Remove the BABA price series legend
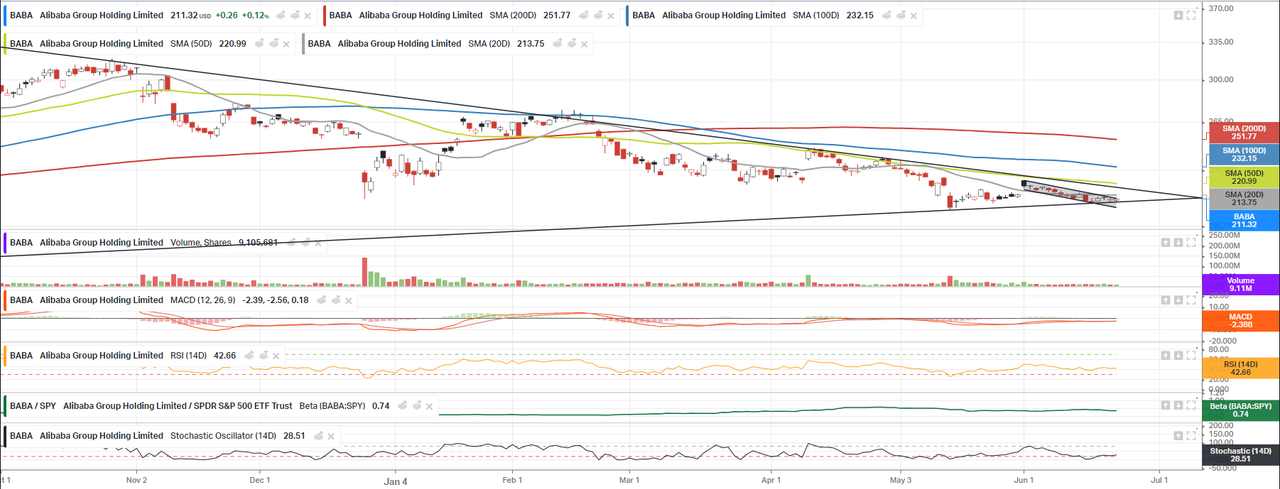 pyautogui.click(x=307, y=16)
